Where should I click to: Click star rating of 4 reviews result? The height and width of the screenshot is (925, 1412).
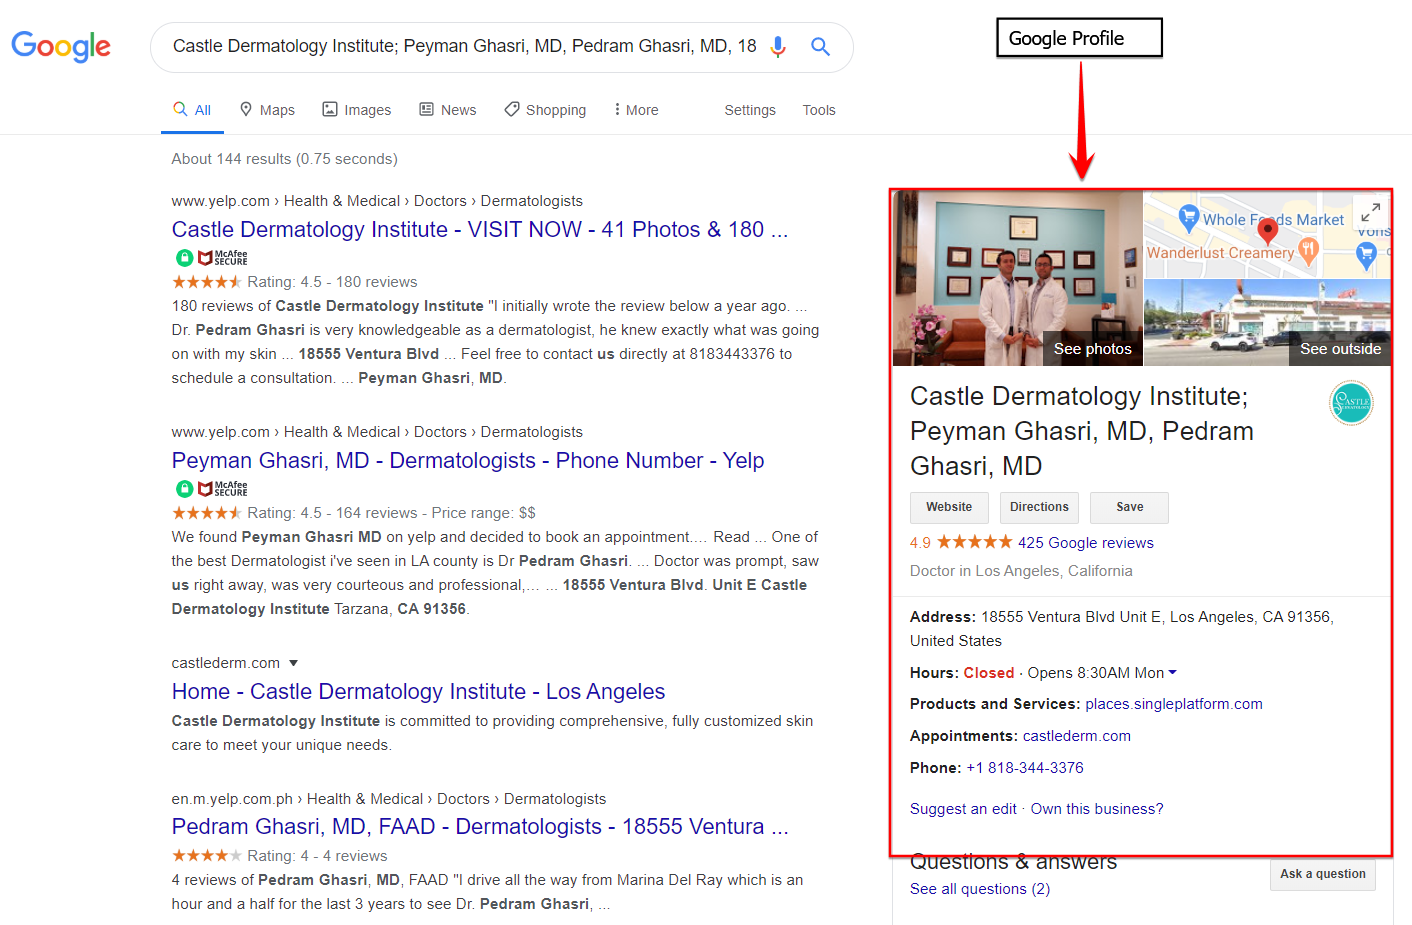tap(207, 856)
